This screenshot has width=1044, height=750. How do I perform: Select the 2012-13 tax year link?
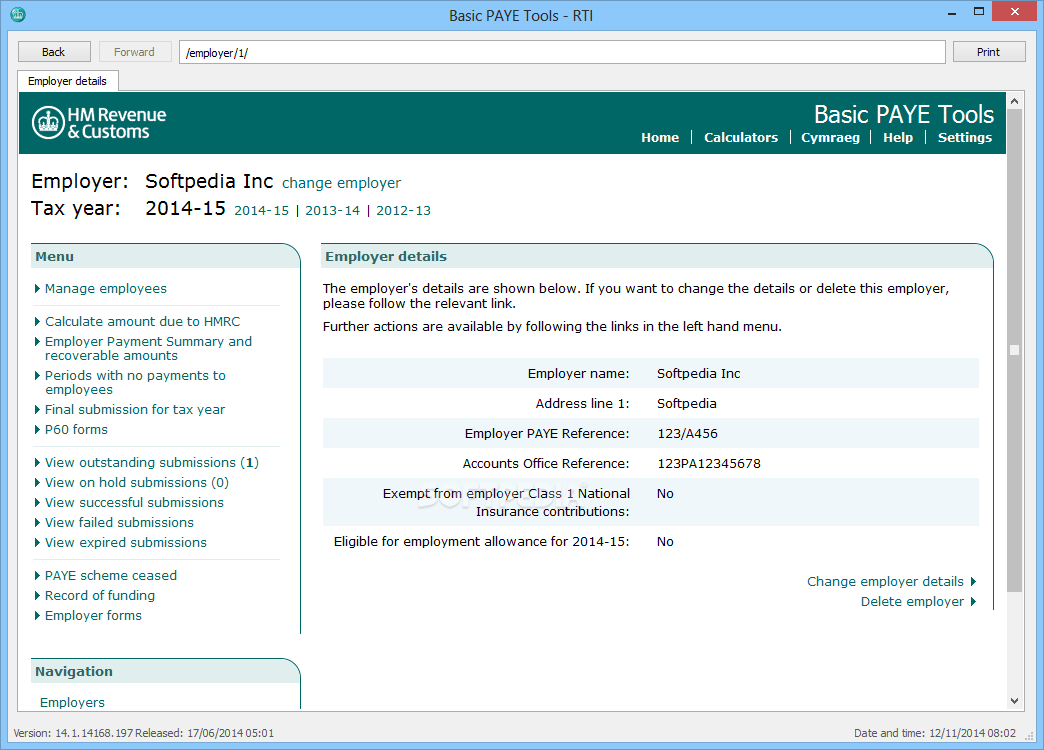click(x=403, y=211)
